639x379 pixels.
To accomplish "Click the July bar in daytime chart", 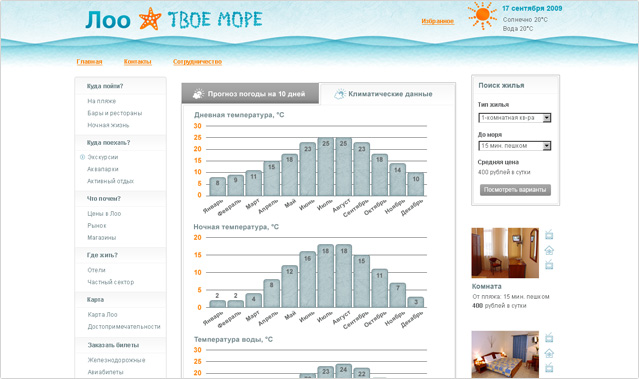I will pos(326,167).
